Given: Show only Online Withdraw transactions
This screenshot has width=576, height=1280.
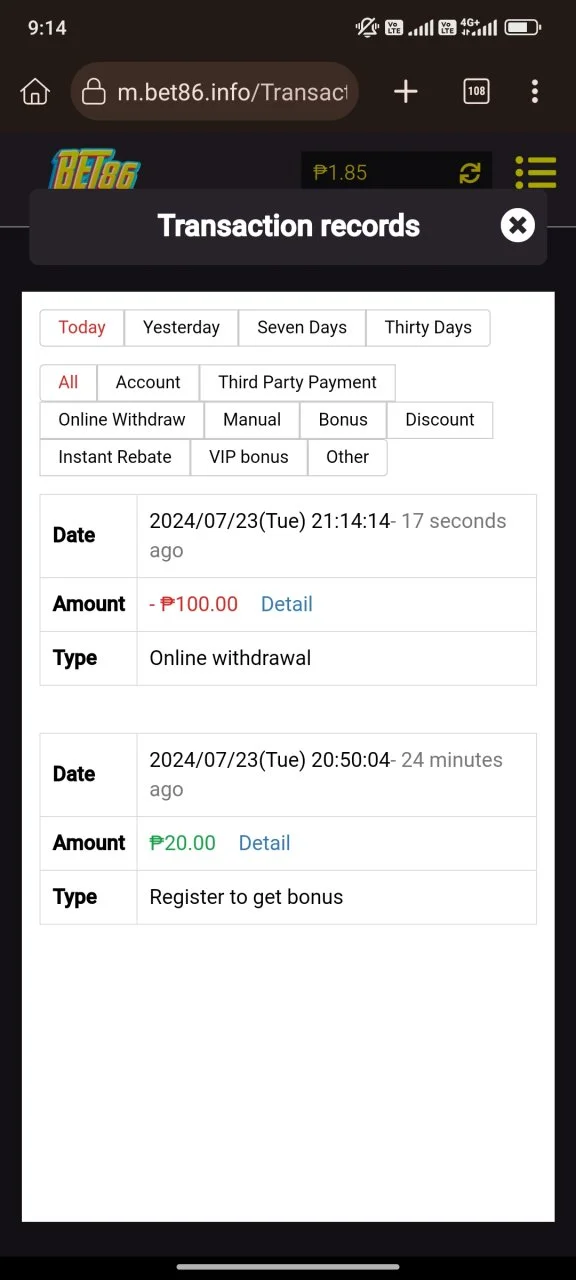Looking at the screenshot, I should click(x=122, y=420).
